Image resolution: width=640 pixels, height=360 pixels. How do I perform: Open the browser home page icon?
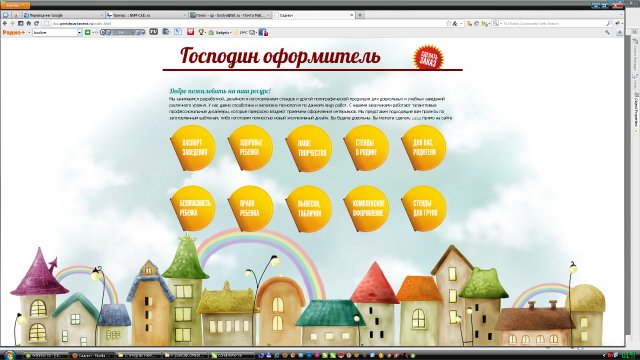tap(29, 24)
